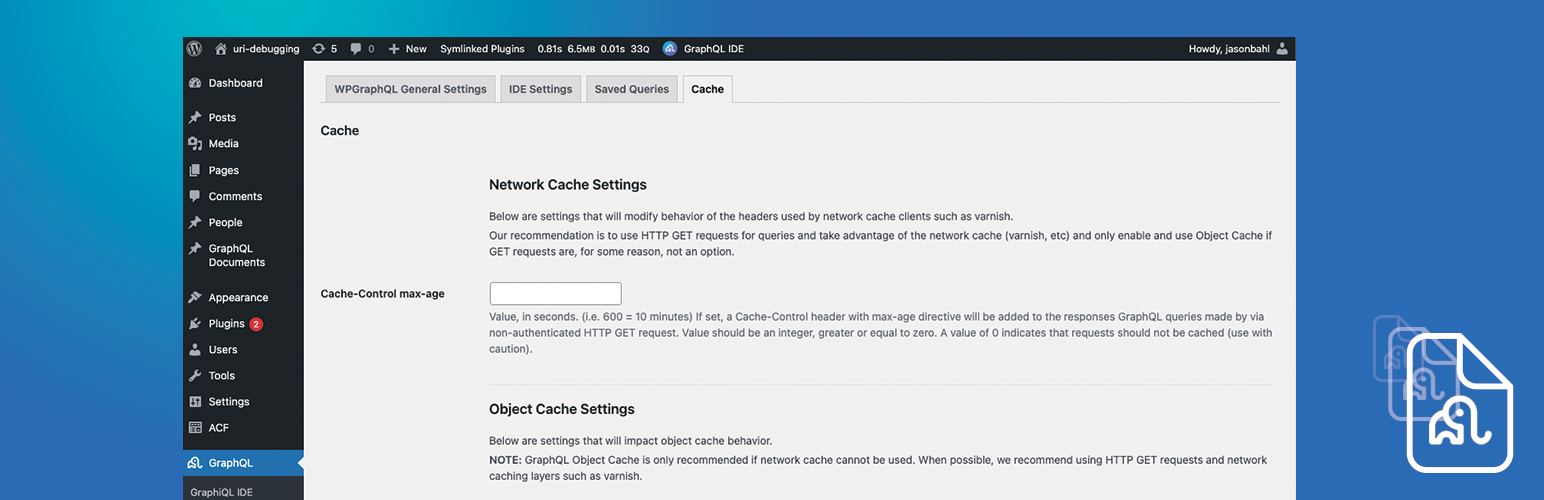
Task: Click the Appearance paintbrush icon
Action: [x=195, y=297]
